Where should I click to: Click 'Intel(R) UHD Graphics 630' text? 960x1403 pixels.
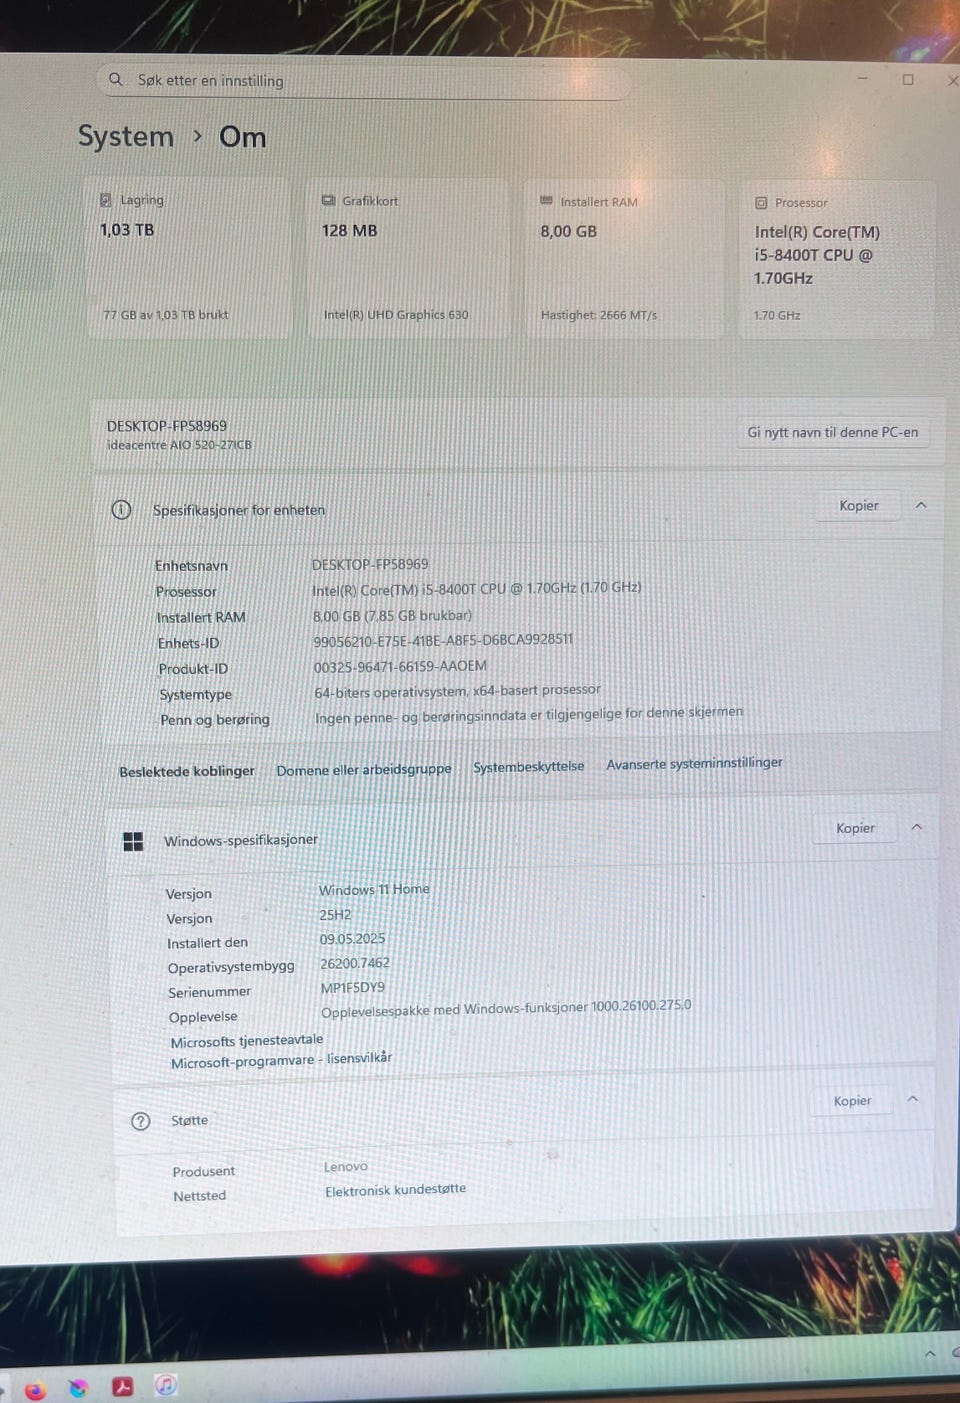(x=396, y=315)
